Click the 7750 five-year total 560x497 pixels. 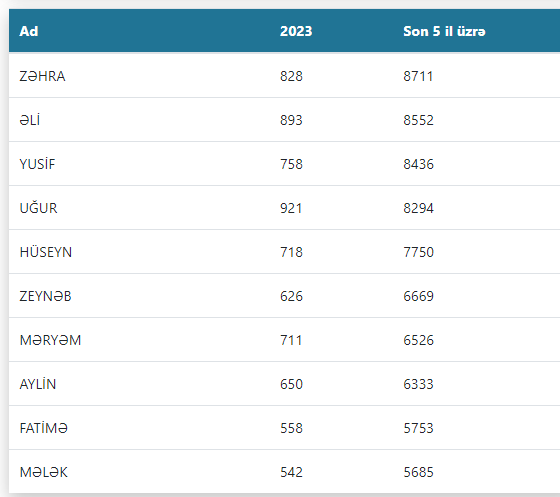click(419, 252)
